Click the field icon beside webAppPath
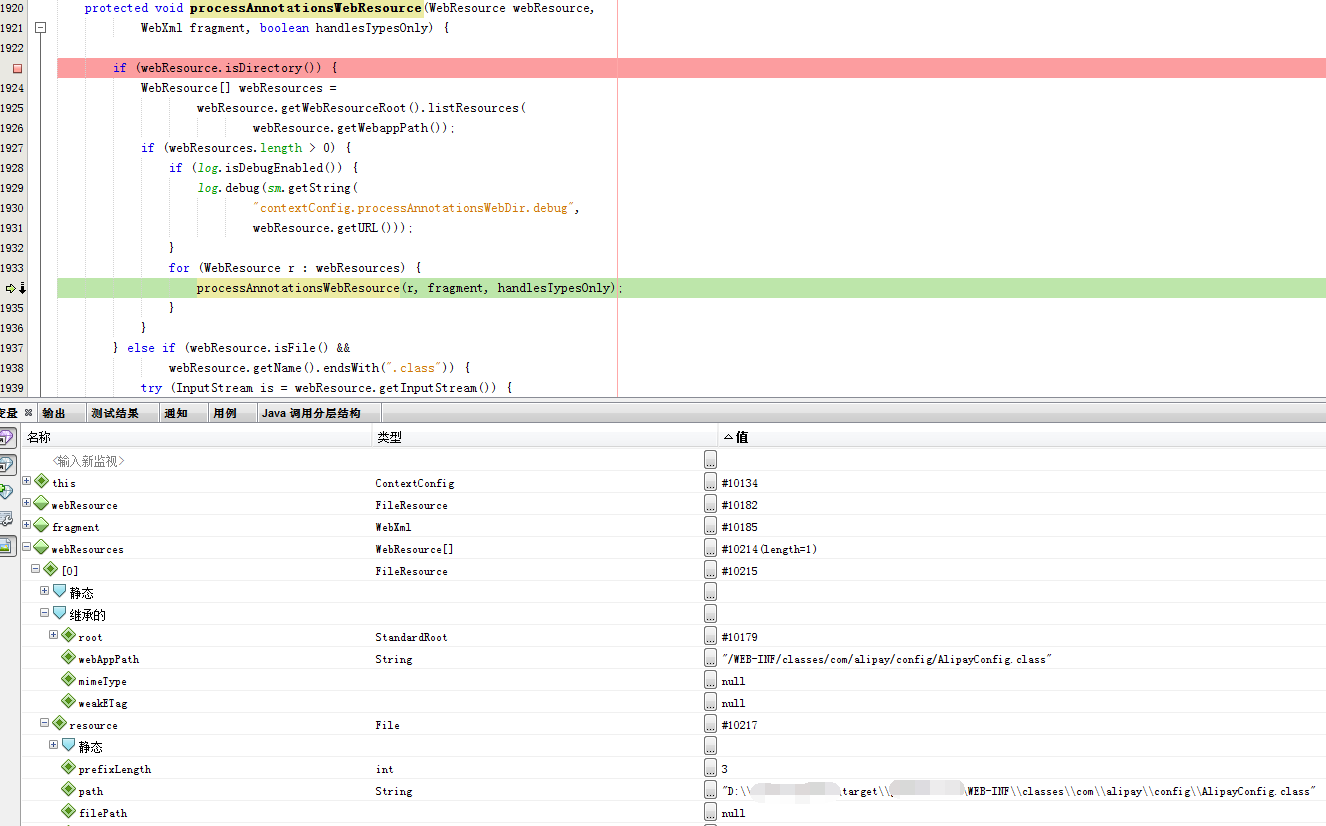 click(x=69, y=658)
